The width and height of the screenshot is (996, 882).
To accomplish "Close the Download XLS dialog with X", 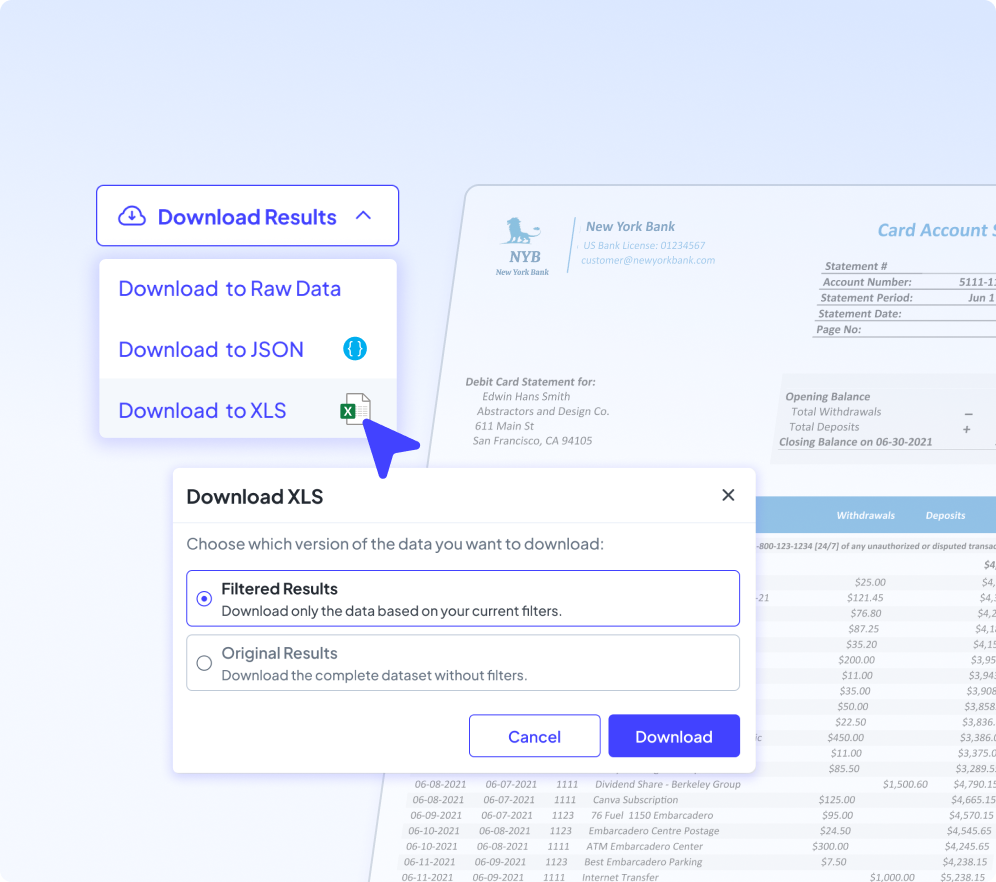I will click(x=728, y=495).
